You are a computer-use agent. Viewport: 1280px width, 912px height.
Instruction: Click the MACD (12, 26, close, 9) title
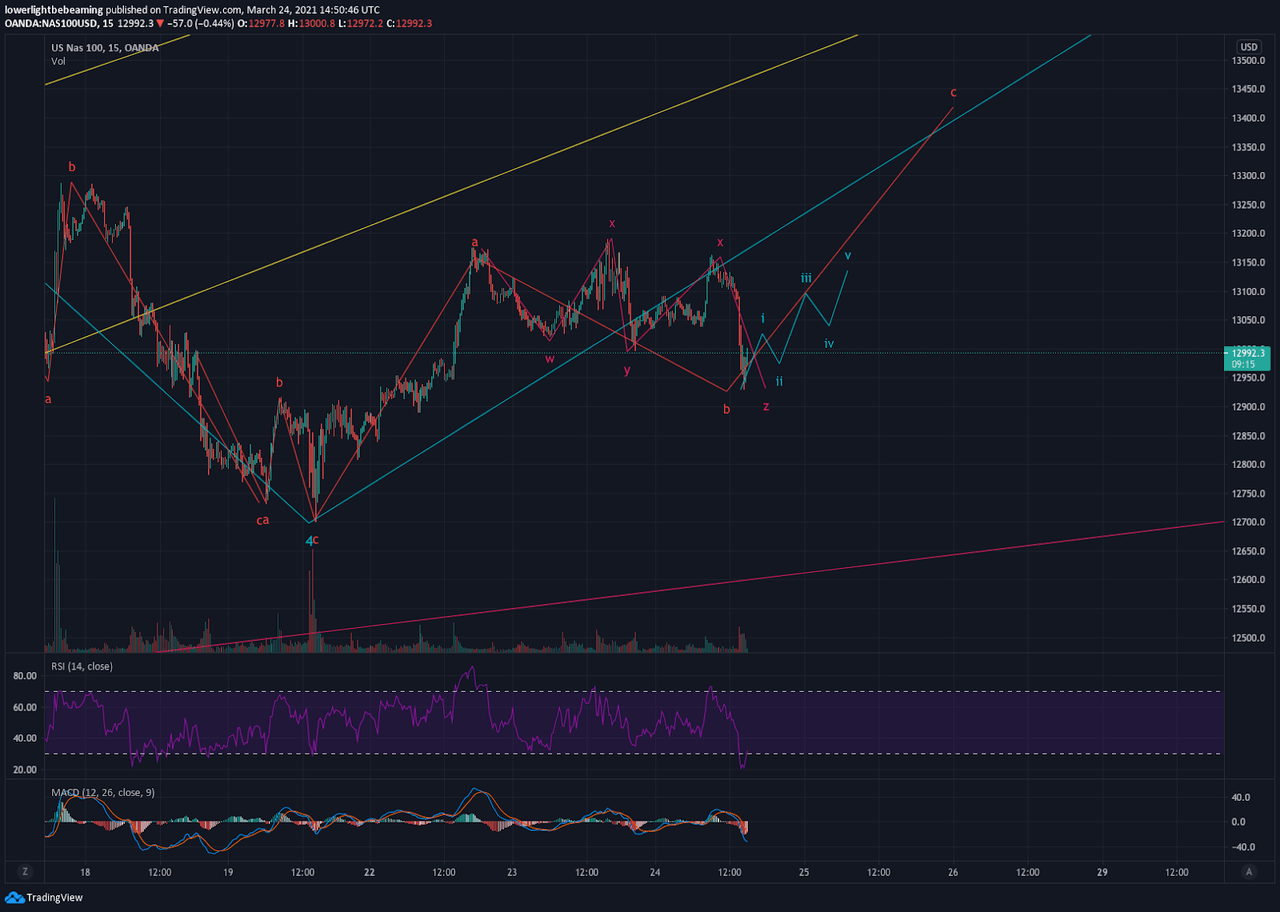(x=103, y=792)
